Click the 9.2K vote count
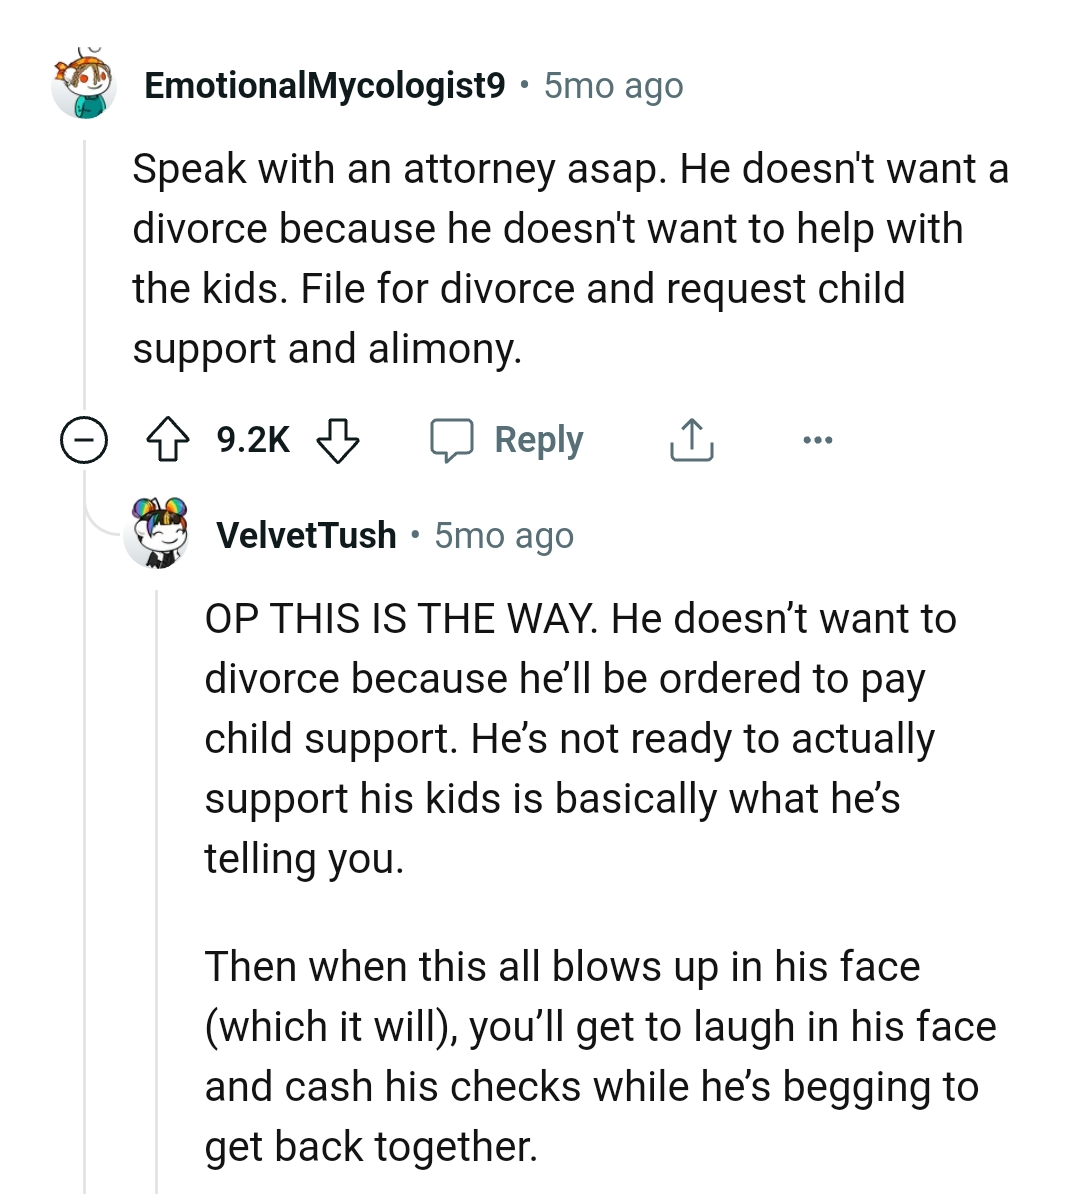This screenshot has height=1194, width=1080. coord(251,438)
